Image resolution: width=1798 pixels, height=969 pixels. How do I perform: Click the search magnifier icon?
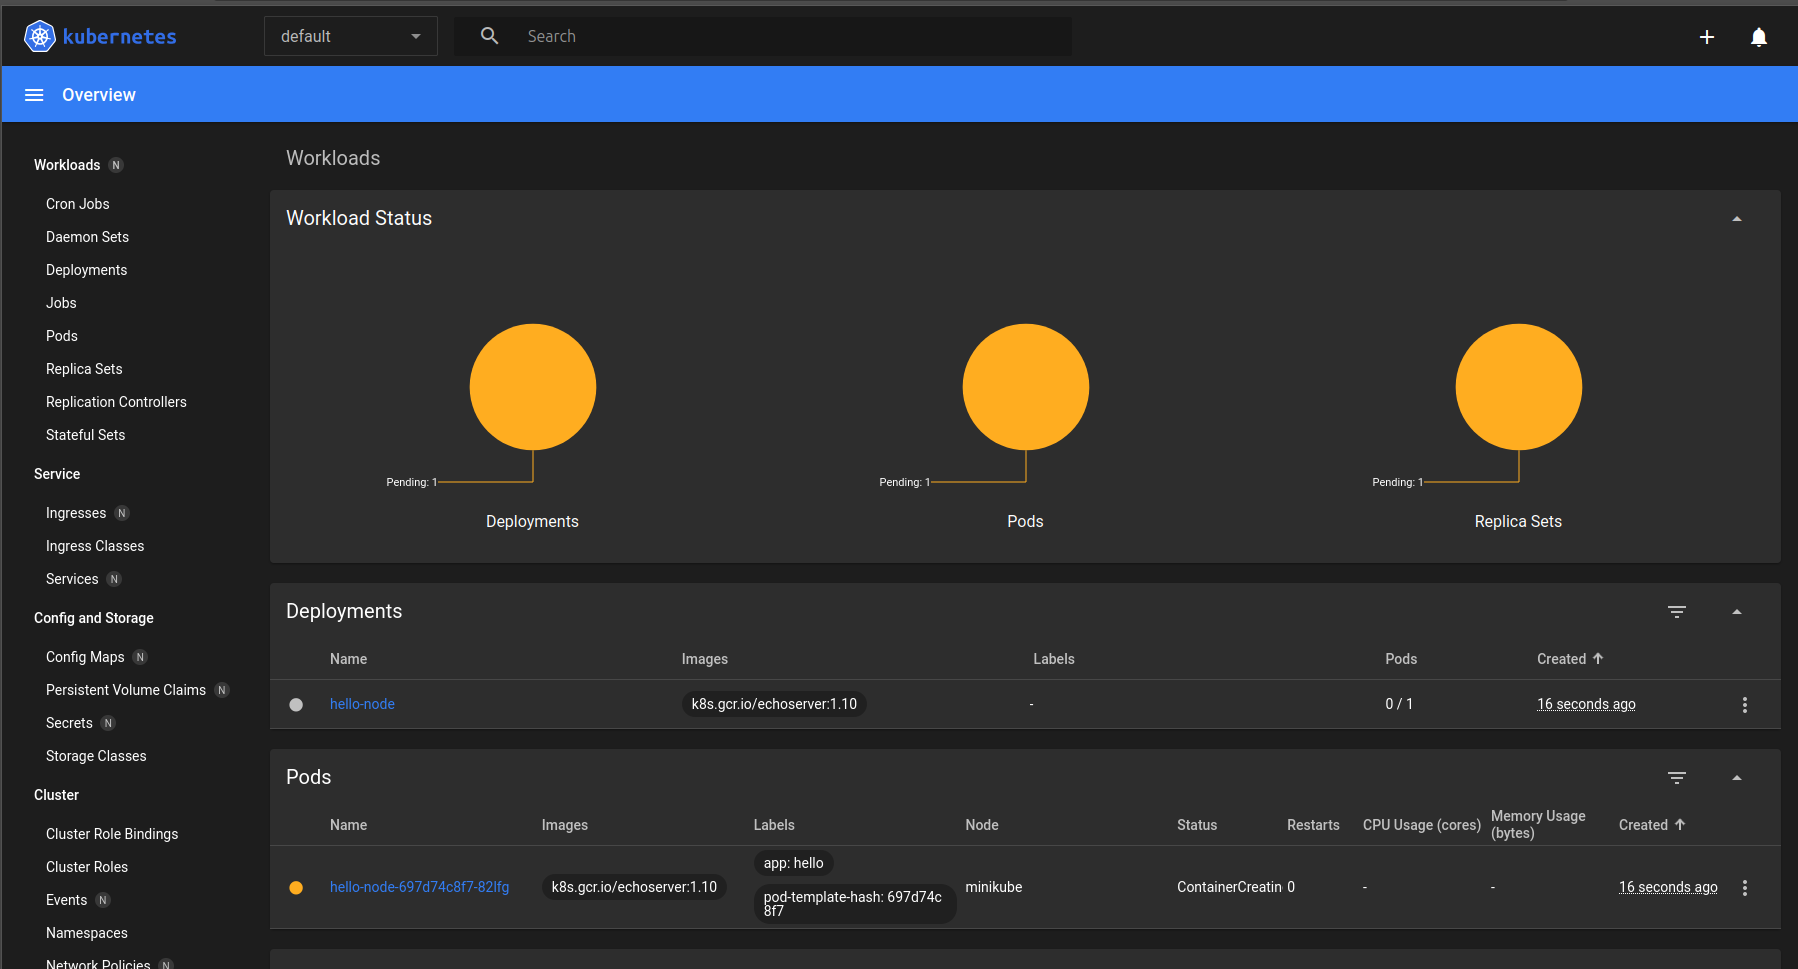(x=489, y=36)
